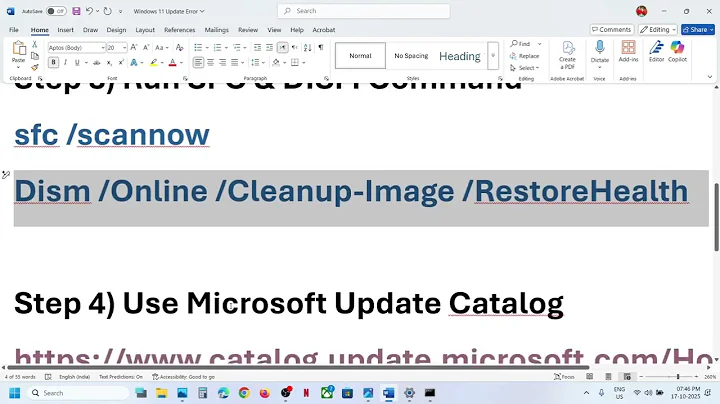This screenshot has height=404, width=720.
Task: Click the Redo arrow in title bar
Action: click(107, 11)
